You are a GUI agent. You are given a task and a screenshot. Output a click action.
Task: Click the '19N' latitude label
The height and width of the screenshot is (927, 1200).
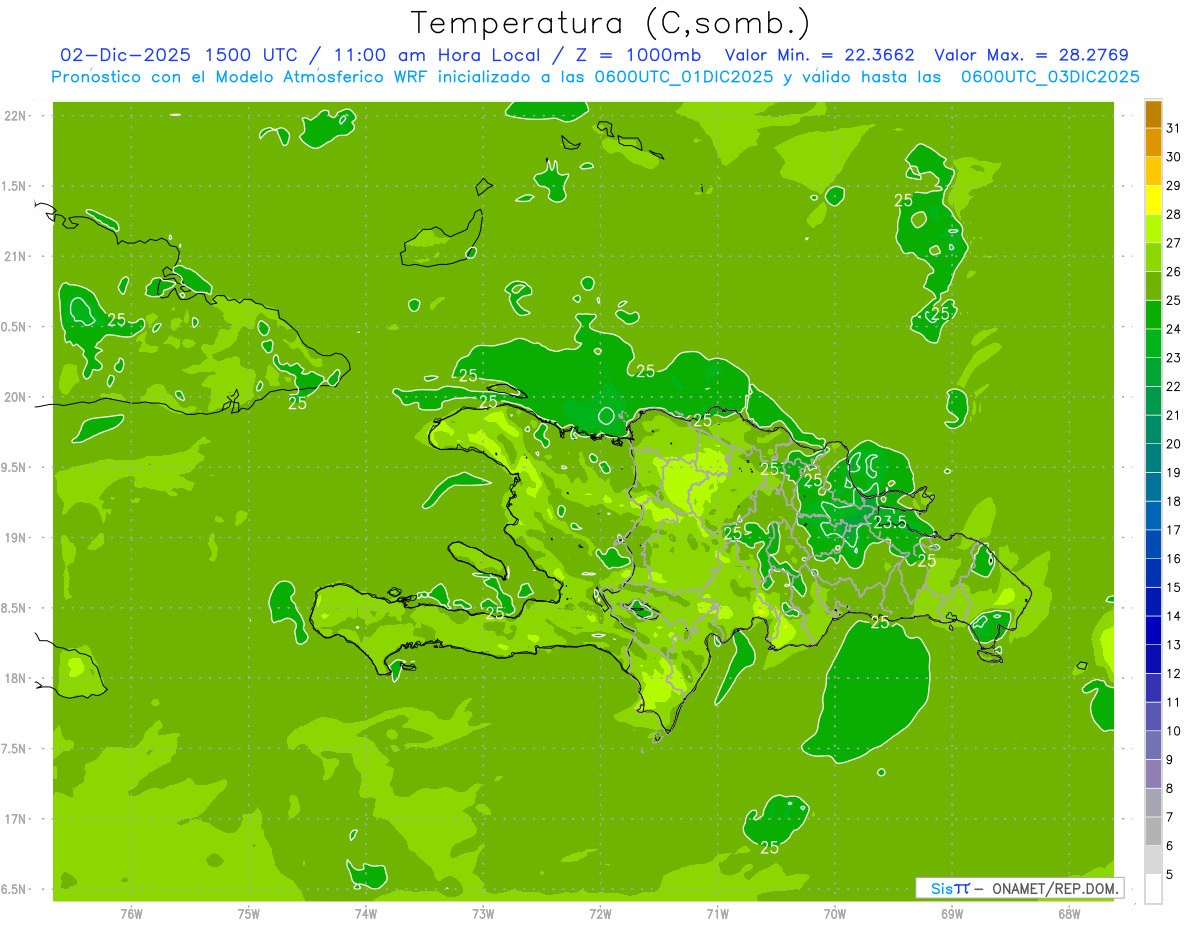click(x=15, y=537)
